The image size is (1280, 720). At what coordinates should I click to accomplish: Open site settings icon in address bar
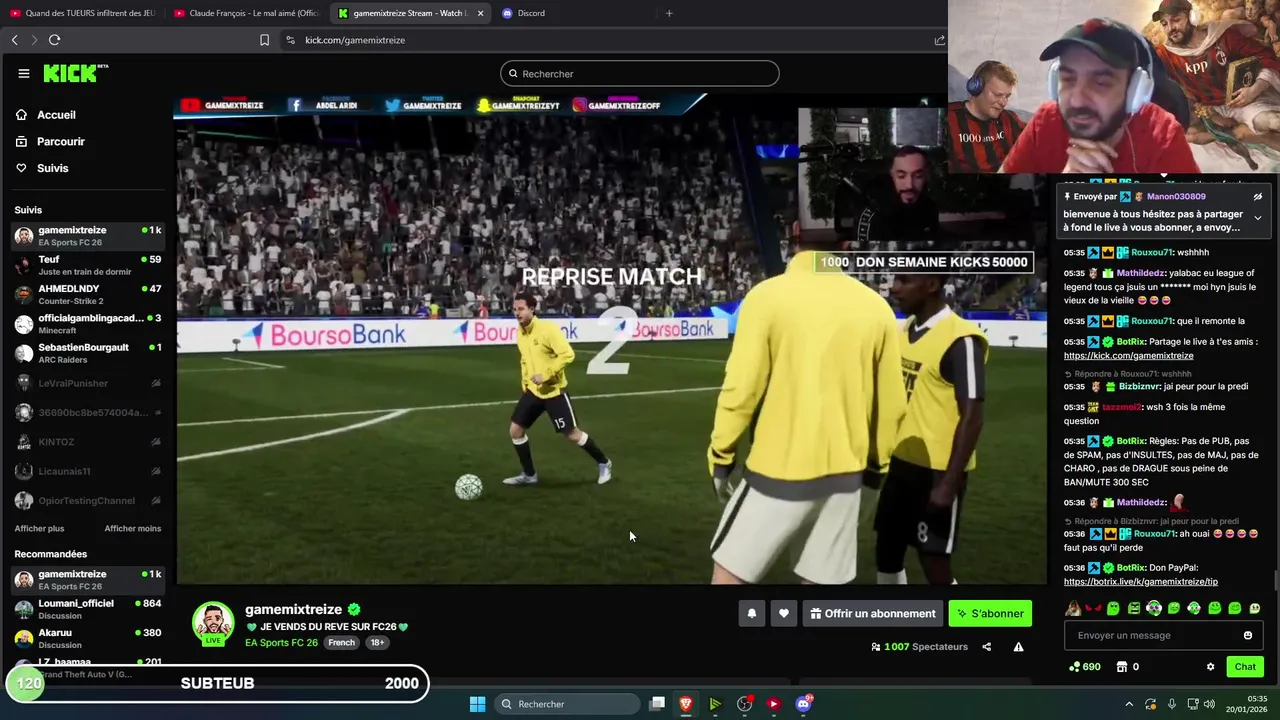coord(290,40)
